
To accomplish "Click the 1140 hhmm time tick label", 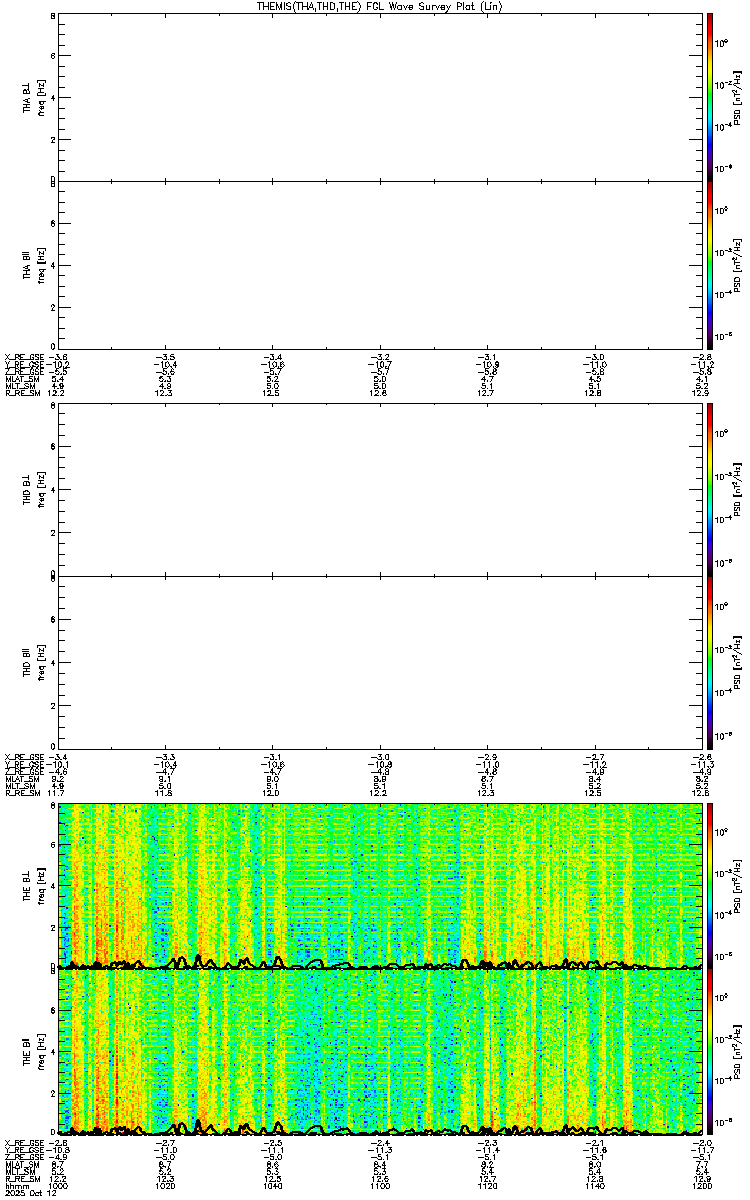I will (592, 1187).
